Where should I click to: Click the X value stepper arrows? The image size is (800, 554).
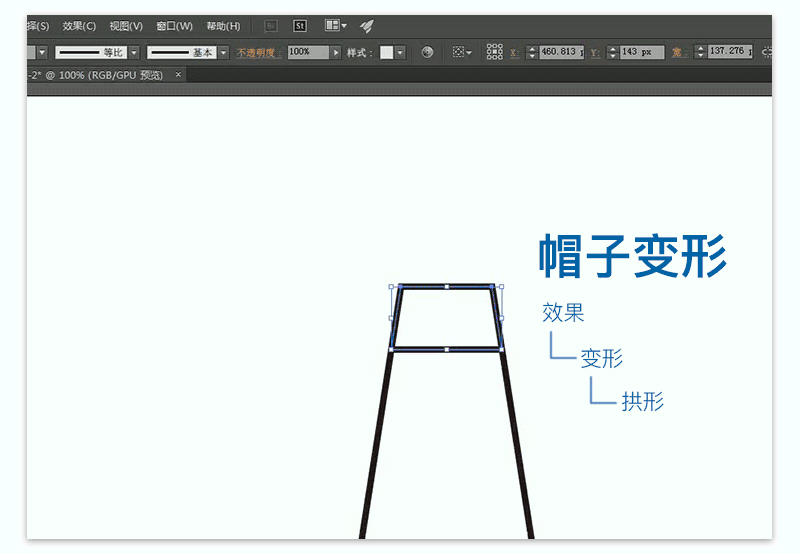pyautogui.click(x=532, y=52)
